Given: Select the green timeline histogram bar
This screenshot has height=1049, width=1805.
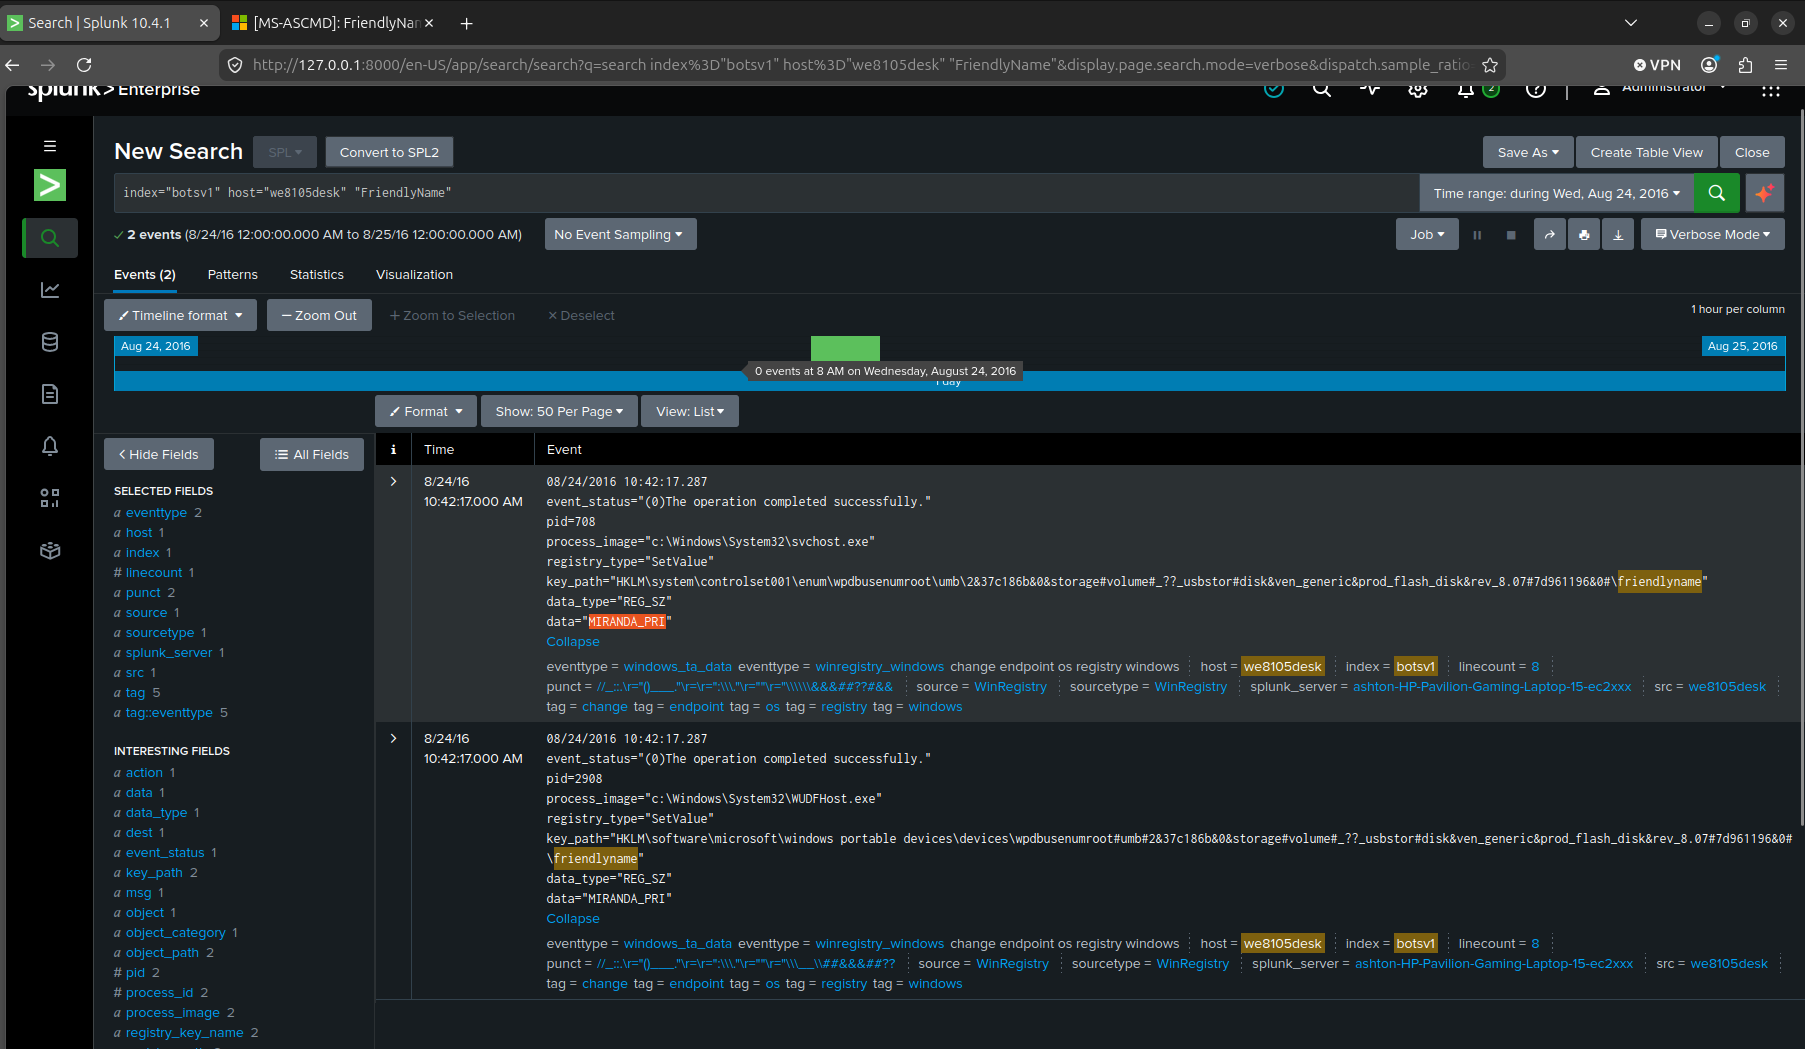Looking at the screenshot, I should point(845,348).
